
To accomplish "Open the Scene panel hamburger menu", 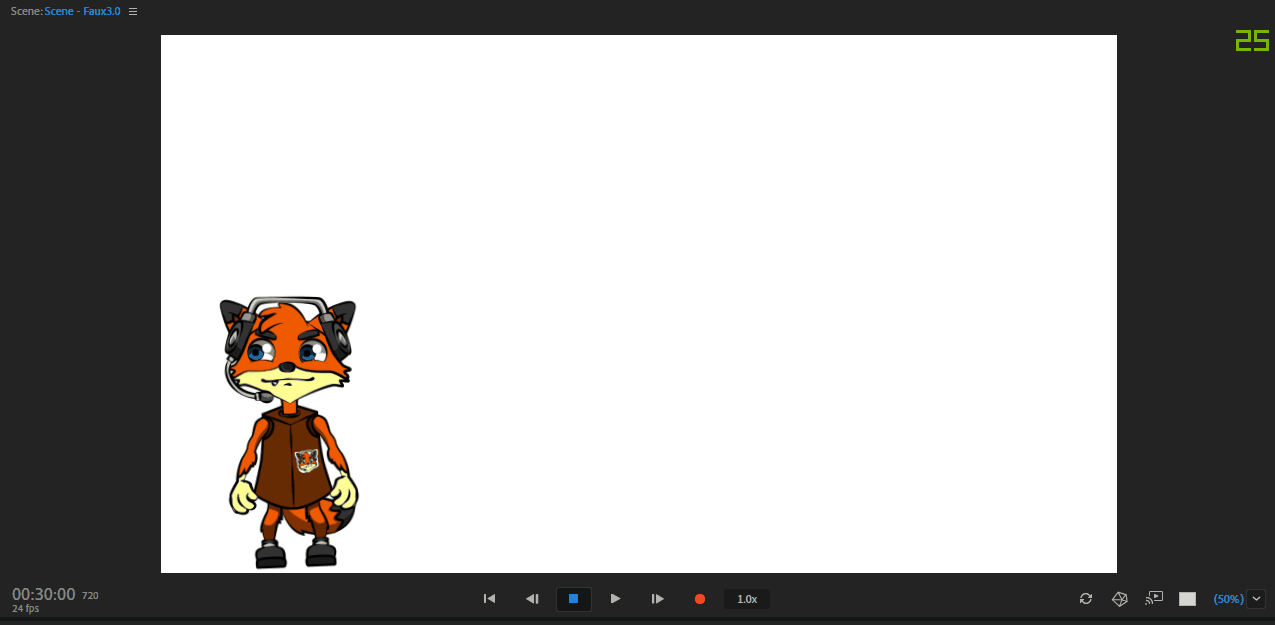I will click(x=133, y=11).
